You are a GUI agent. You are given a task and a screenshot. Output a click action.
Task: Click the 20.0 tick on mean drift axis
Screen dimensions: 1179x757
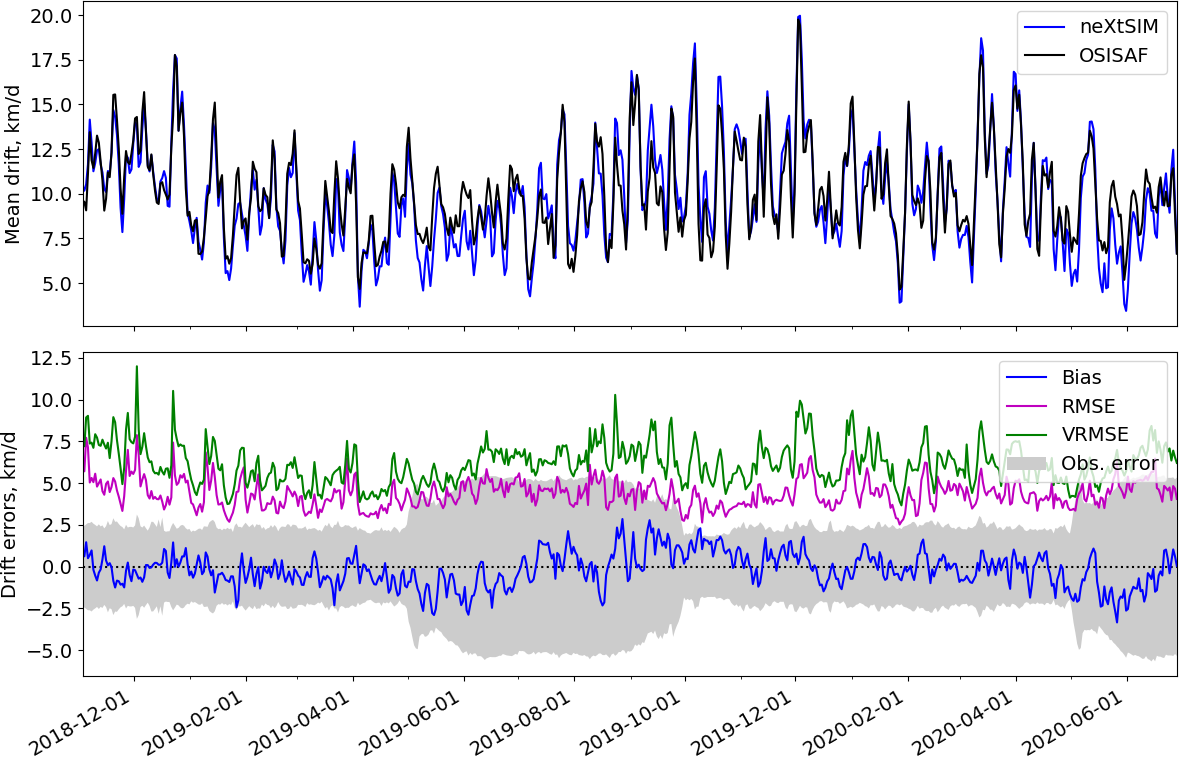pyautogui.click(x=50, y=16)
